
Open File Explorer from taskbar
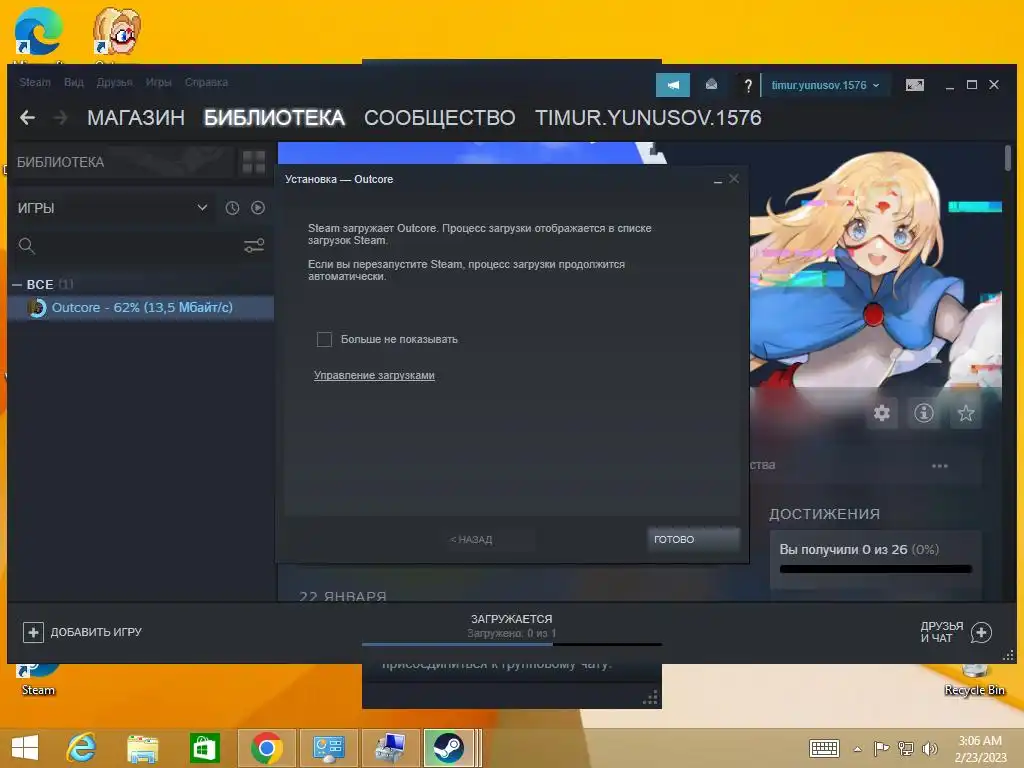point(142,748)
